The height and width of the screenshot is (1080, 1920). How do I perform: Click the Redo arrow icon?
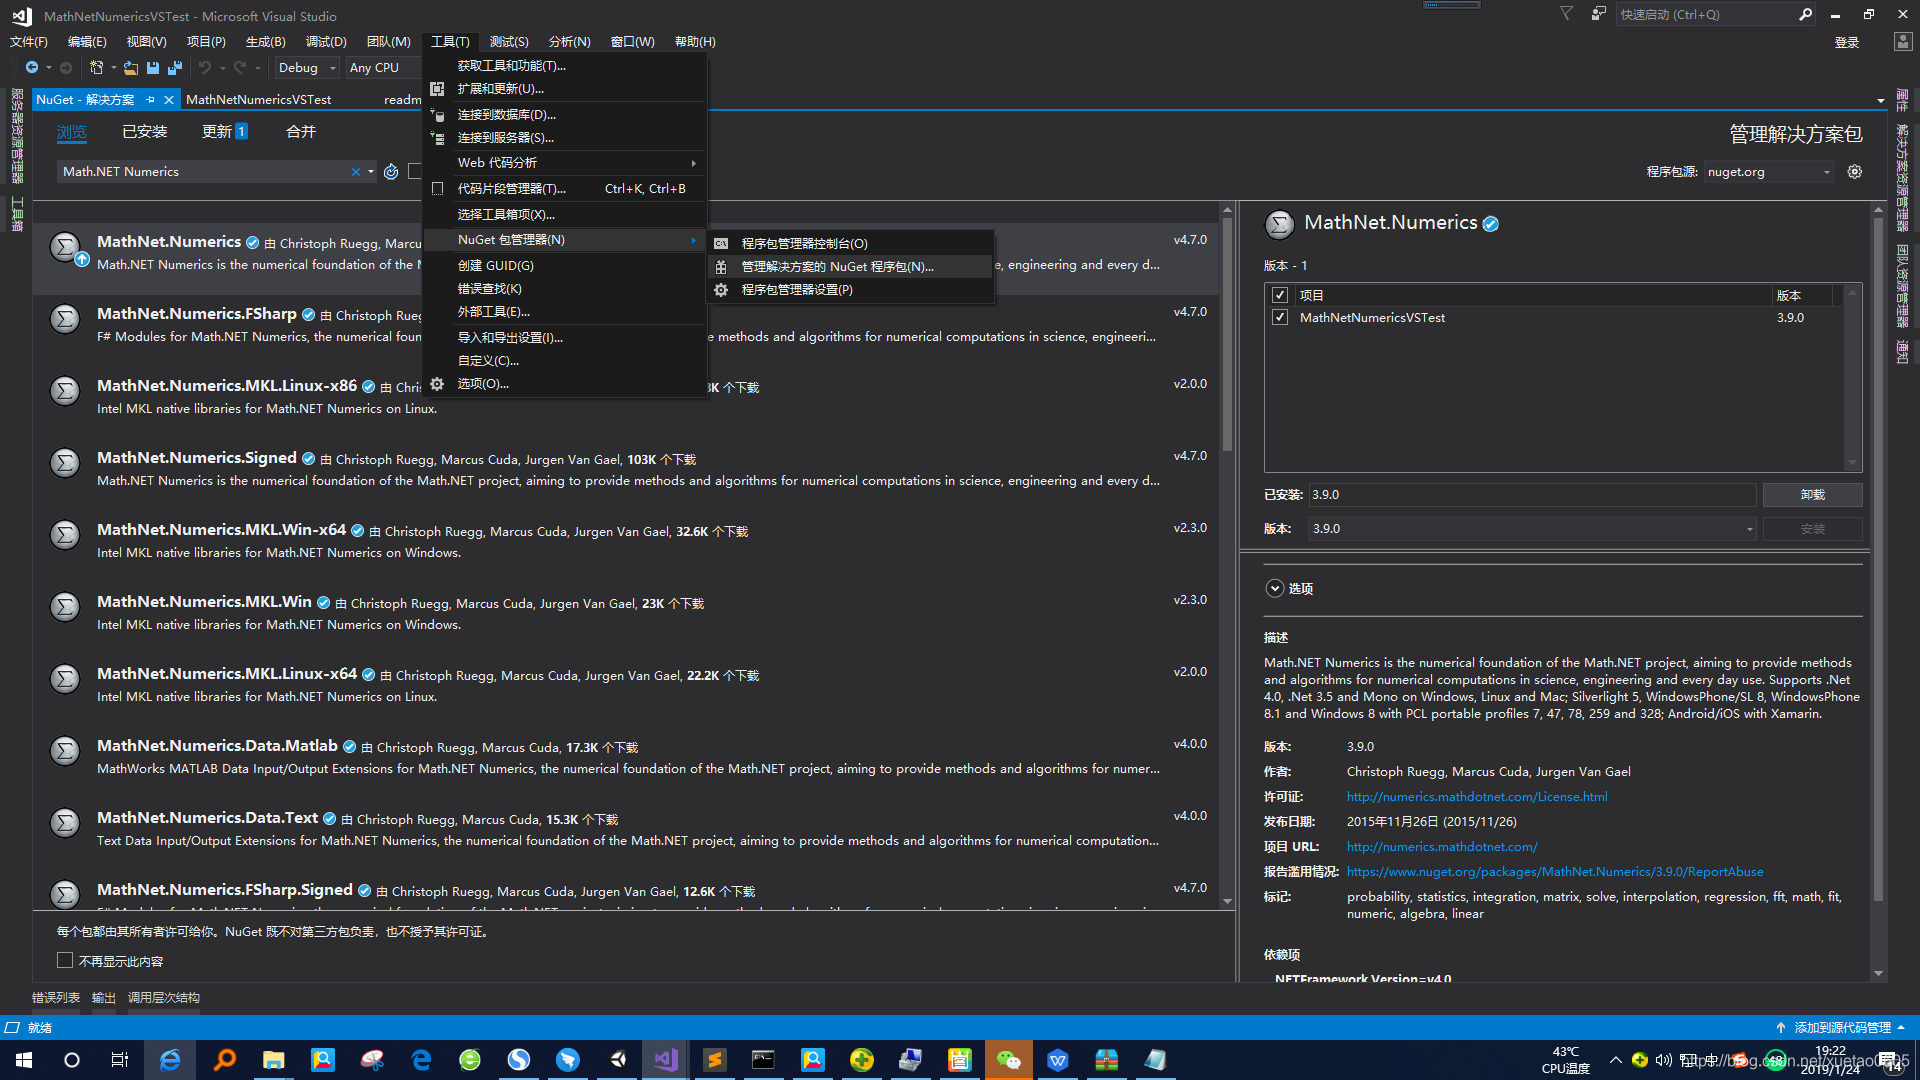[240, 67]
